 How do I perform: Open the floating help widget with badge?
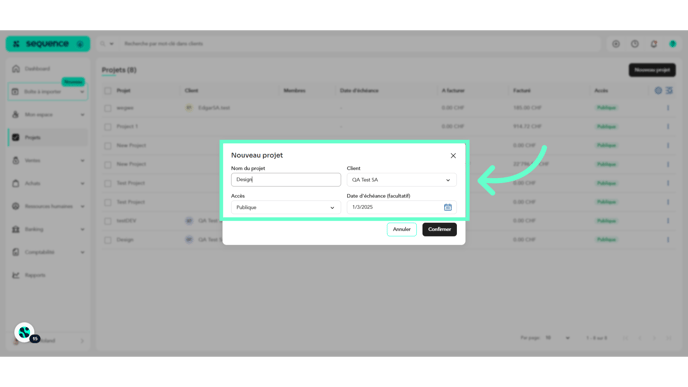point(25,333)
